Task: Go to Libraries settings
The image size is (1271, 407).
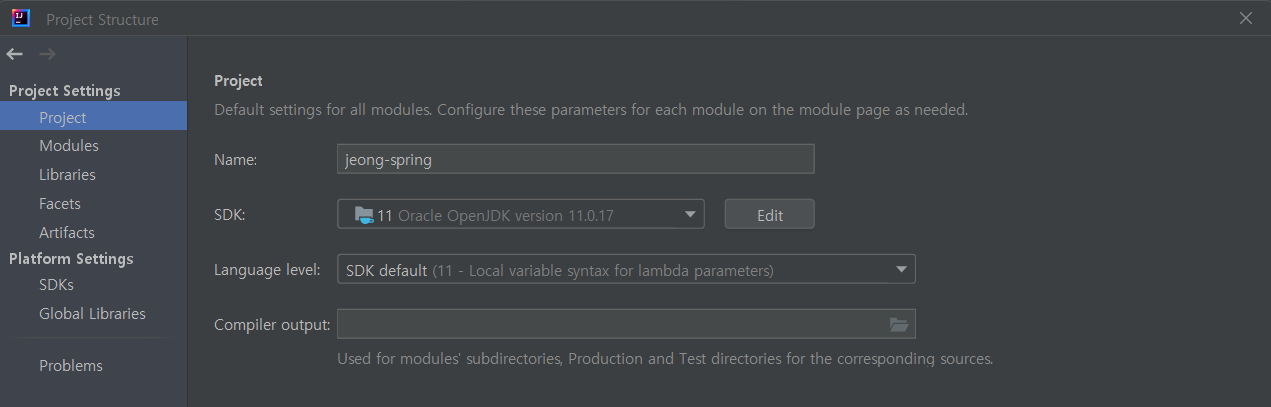Action: 67,174
